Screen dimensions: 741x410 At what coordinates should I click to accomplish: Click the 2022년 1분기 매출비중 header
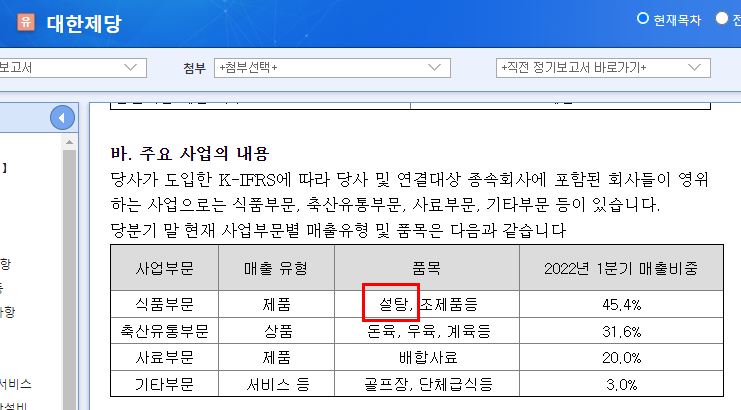[621, 268]
